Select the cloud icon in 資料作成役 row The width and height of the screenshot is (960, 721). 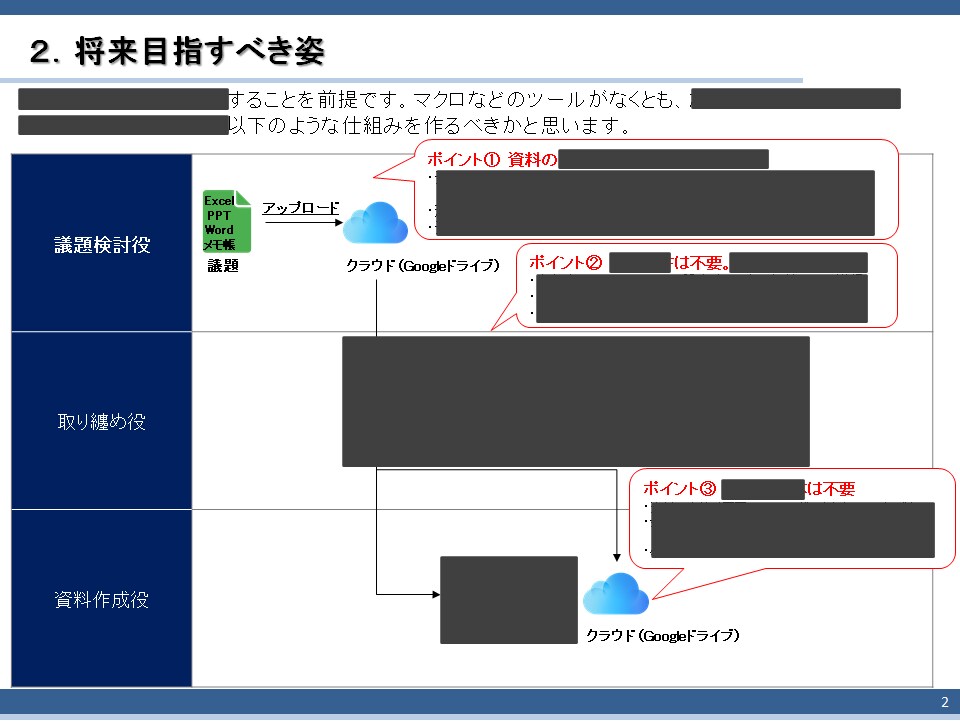click(616, 593)
